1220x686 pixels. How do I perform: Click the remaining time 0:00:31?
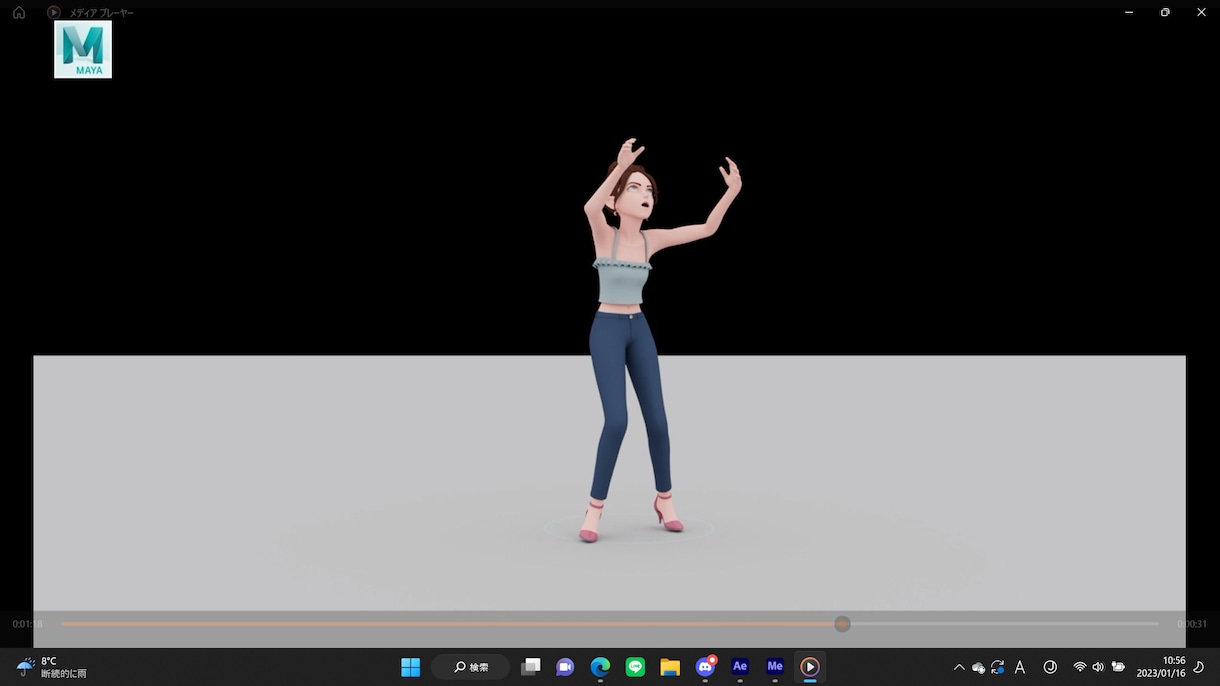(1192, 624)
